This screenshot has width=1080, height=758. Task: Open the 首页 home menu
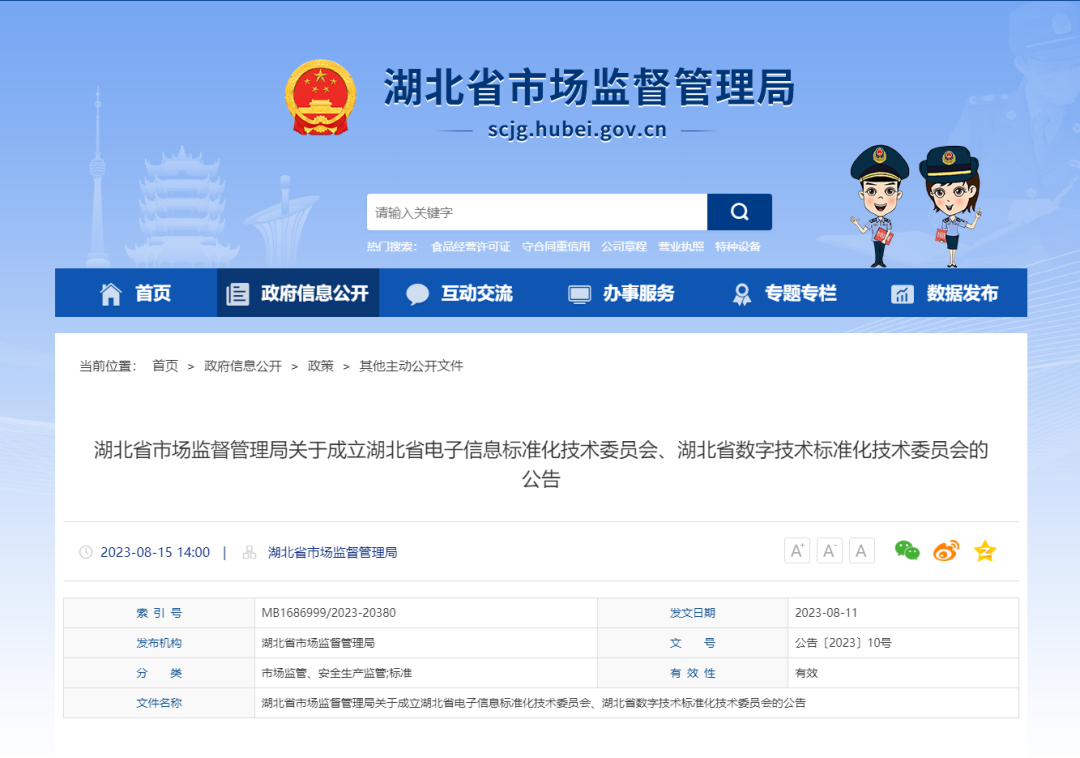(136, 293)
